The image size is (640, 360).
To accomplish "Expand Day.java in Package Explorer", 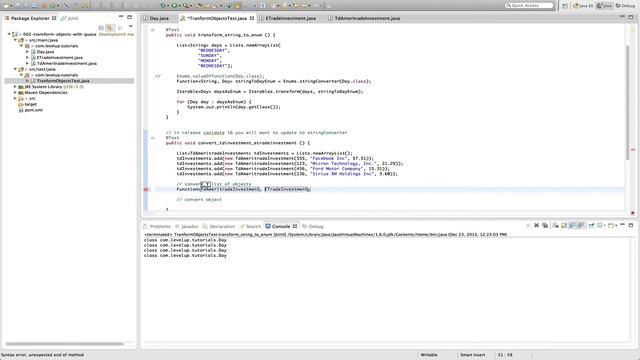I will tap(27, 52).
